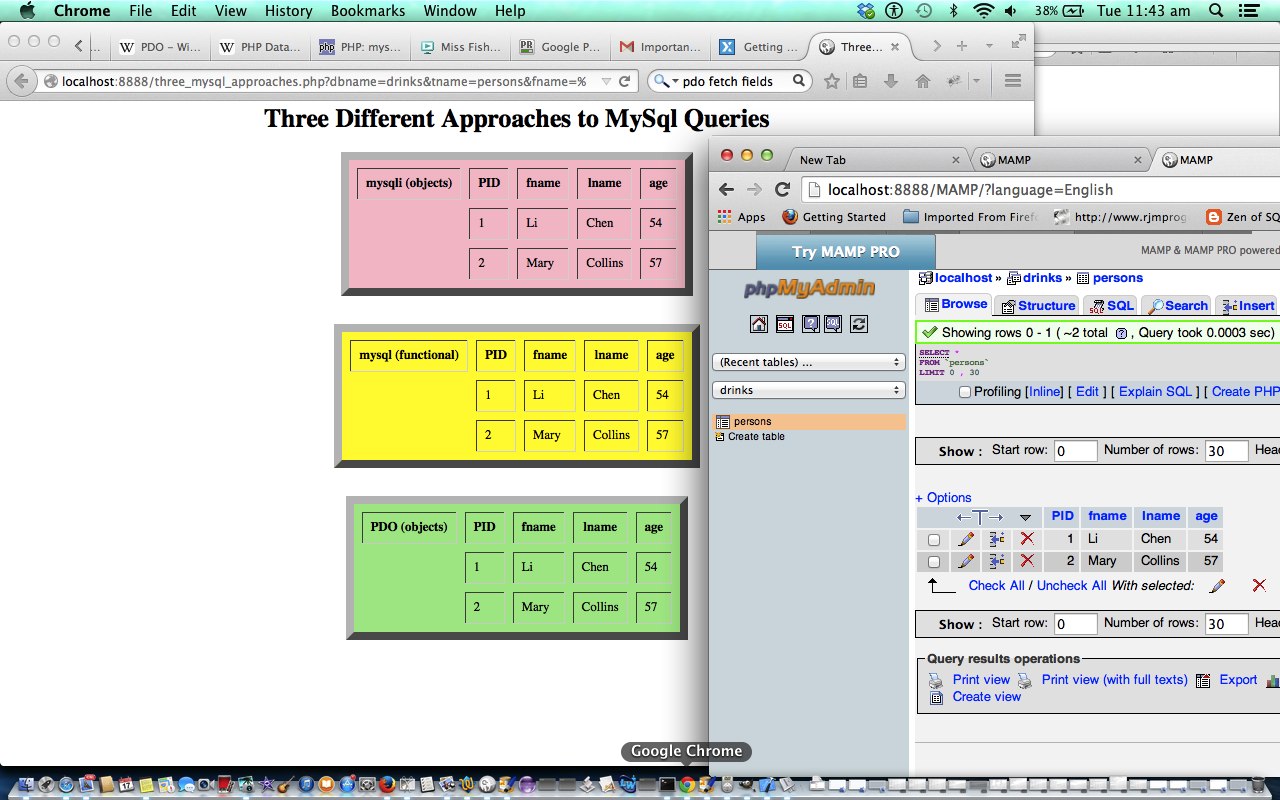Open the Firefox bookmarks list icon
The height and width of the screenshot is (800, 1280).
860,81
